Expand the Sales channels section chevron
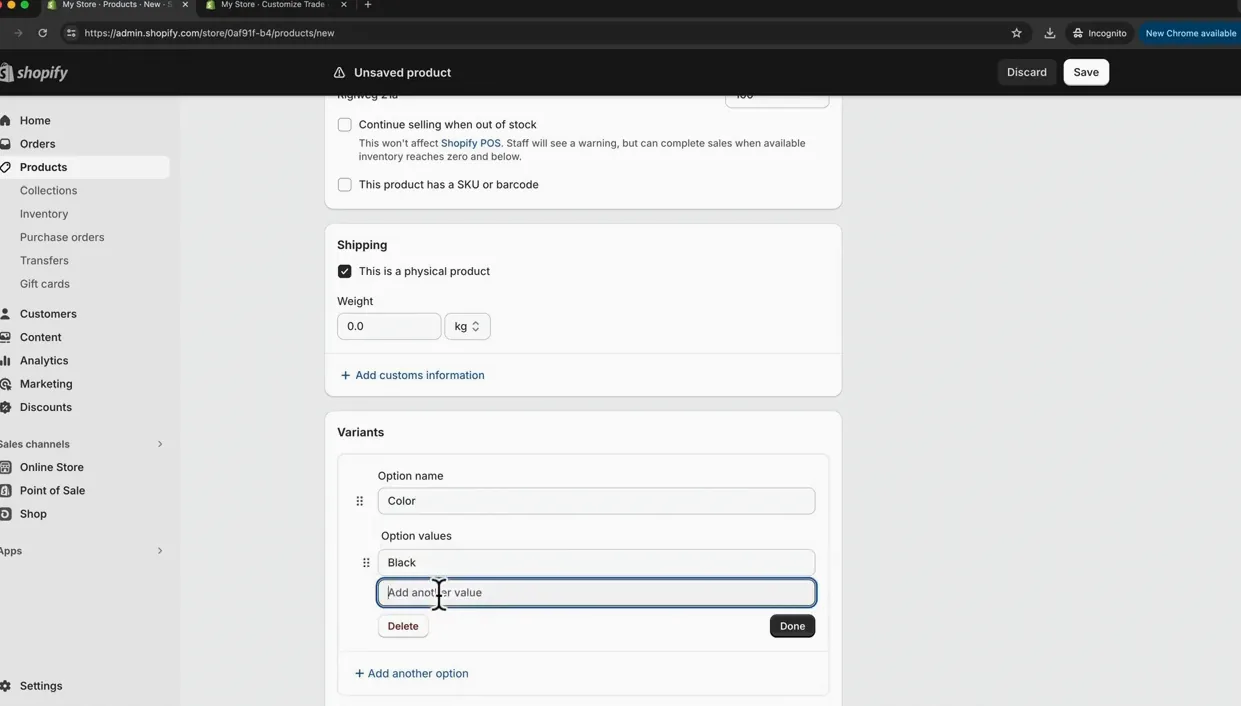This screenshot has height=706, width=1241. coord(160,444)
